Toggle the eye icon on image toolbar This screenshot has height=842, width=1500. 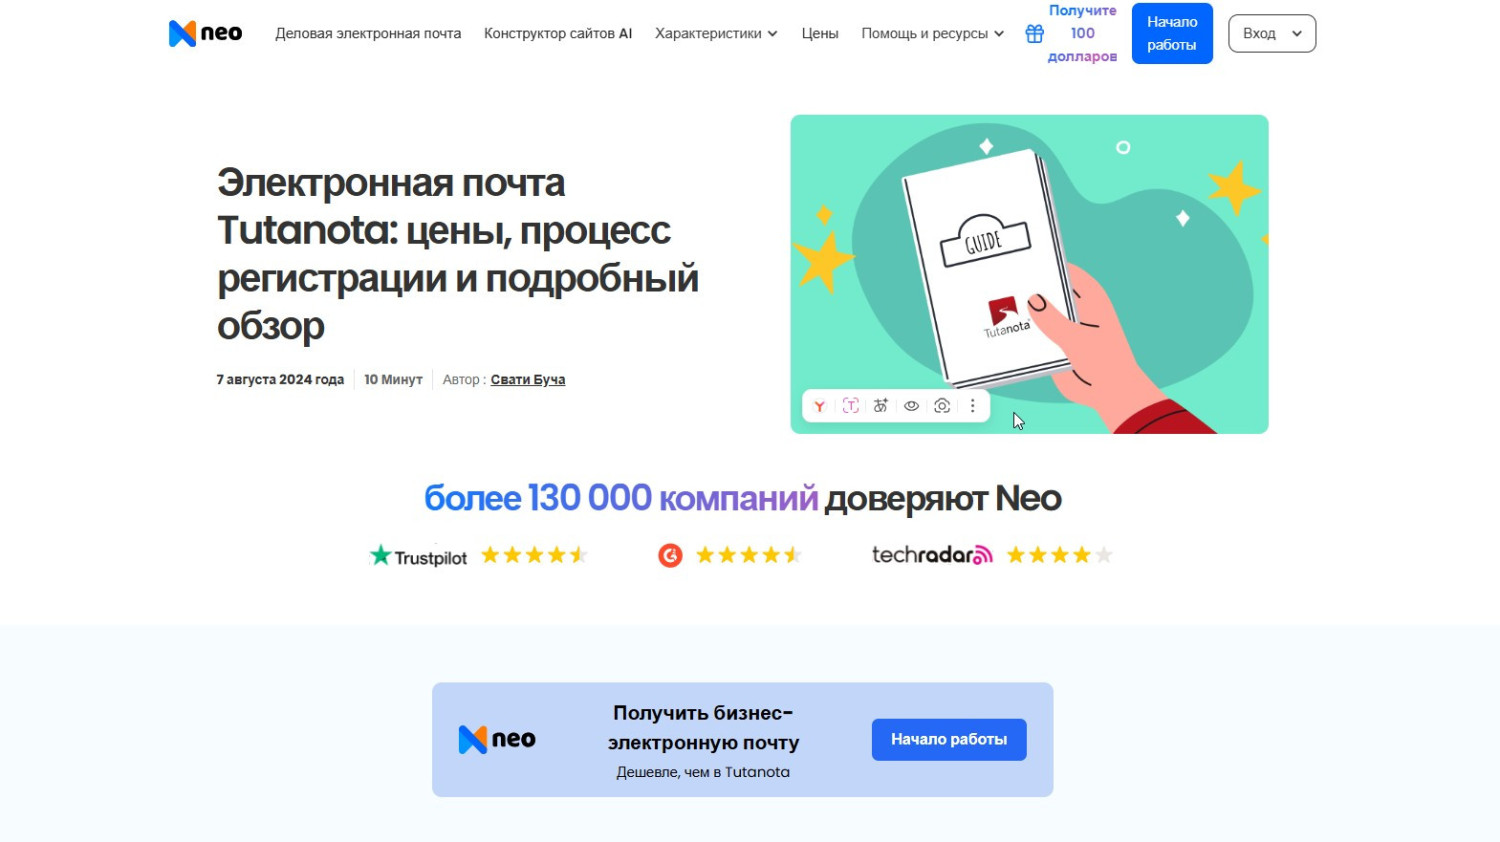[x=911, y=406]
